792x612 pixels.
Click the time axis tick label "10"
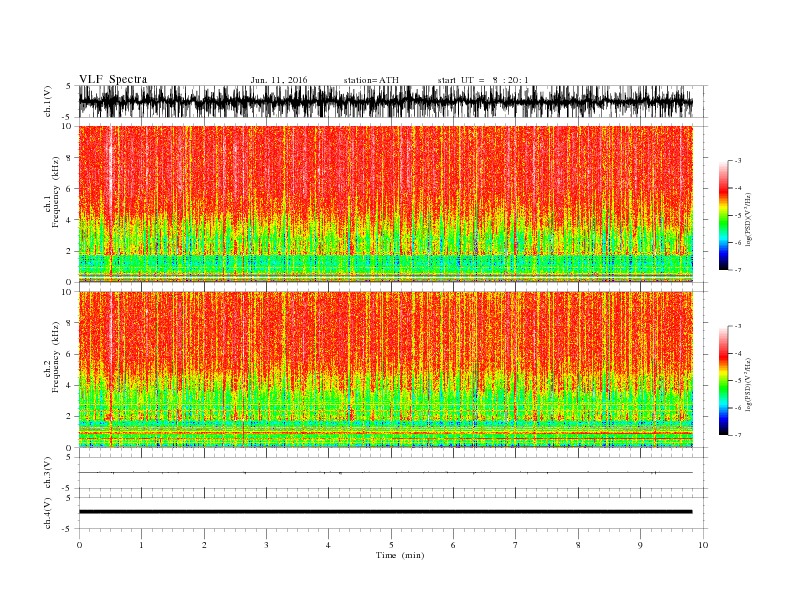tap(703, 545)
